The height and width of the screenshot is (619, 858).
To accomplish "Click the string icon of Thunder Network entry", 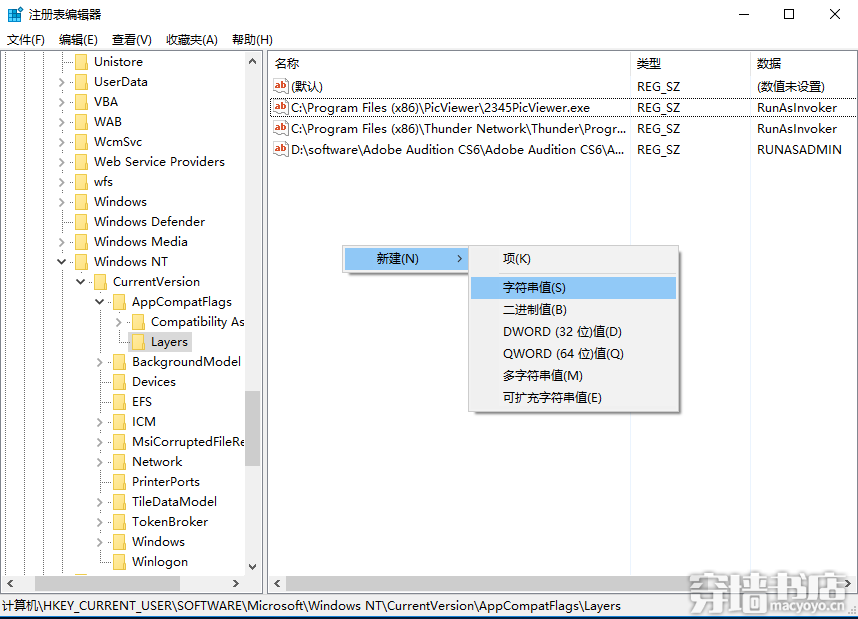I will (x=281, y=128).
